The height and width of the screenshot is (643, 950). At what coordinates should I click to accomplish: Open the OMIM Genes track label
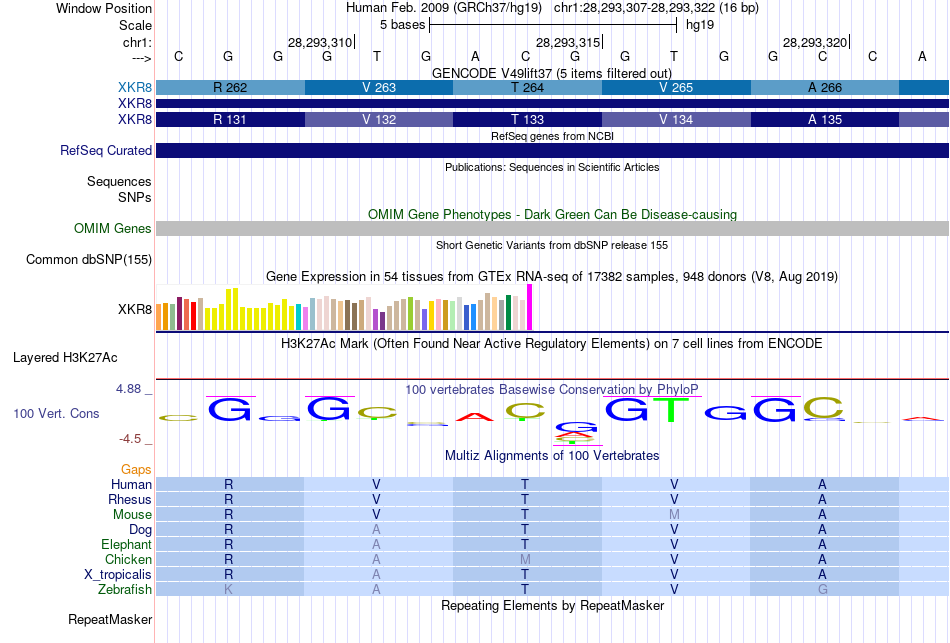pos(113,228)
